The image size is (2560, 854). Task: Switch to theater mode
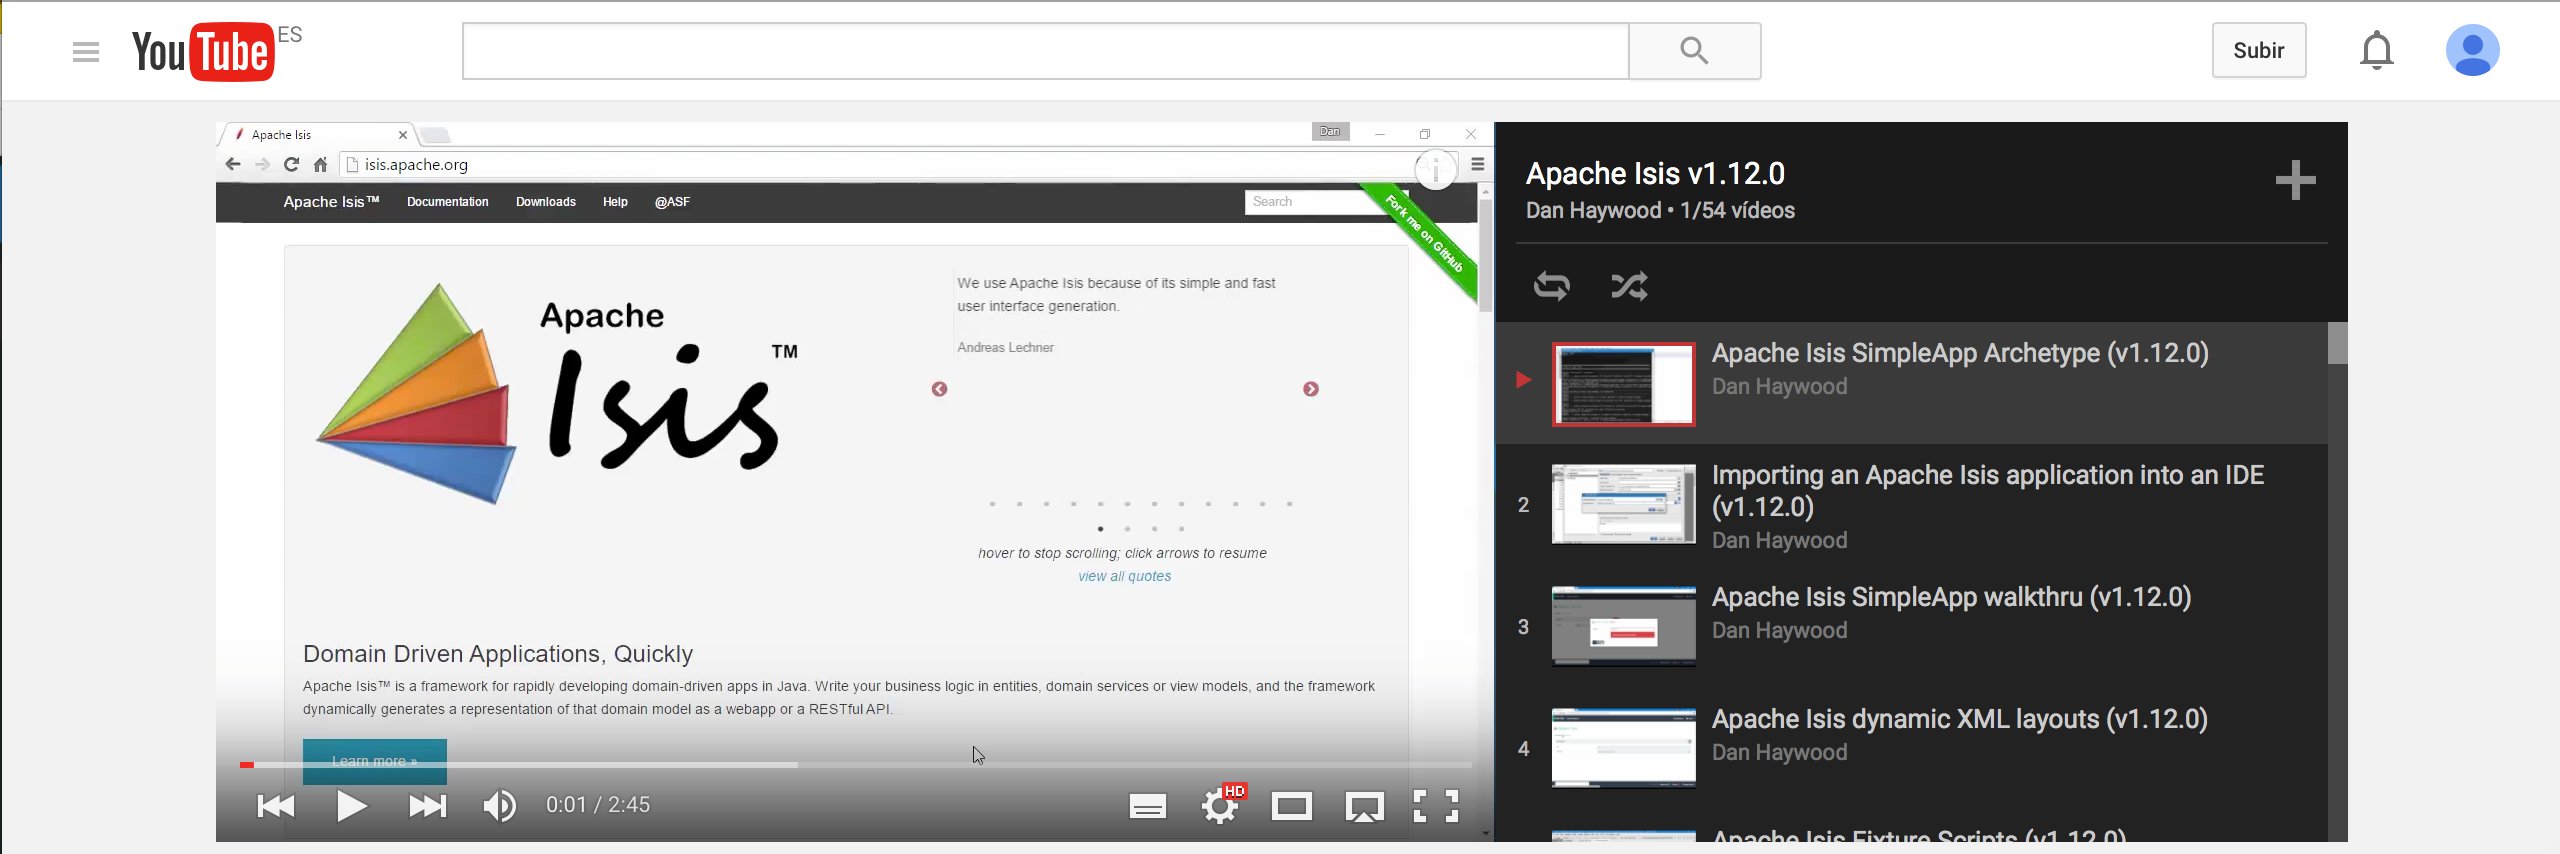pyautogui.click(x=1291, y=806)
